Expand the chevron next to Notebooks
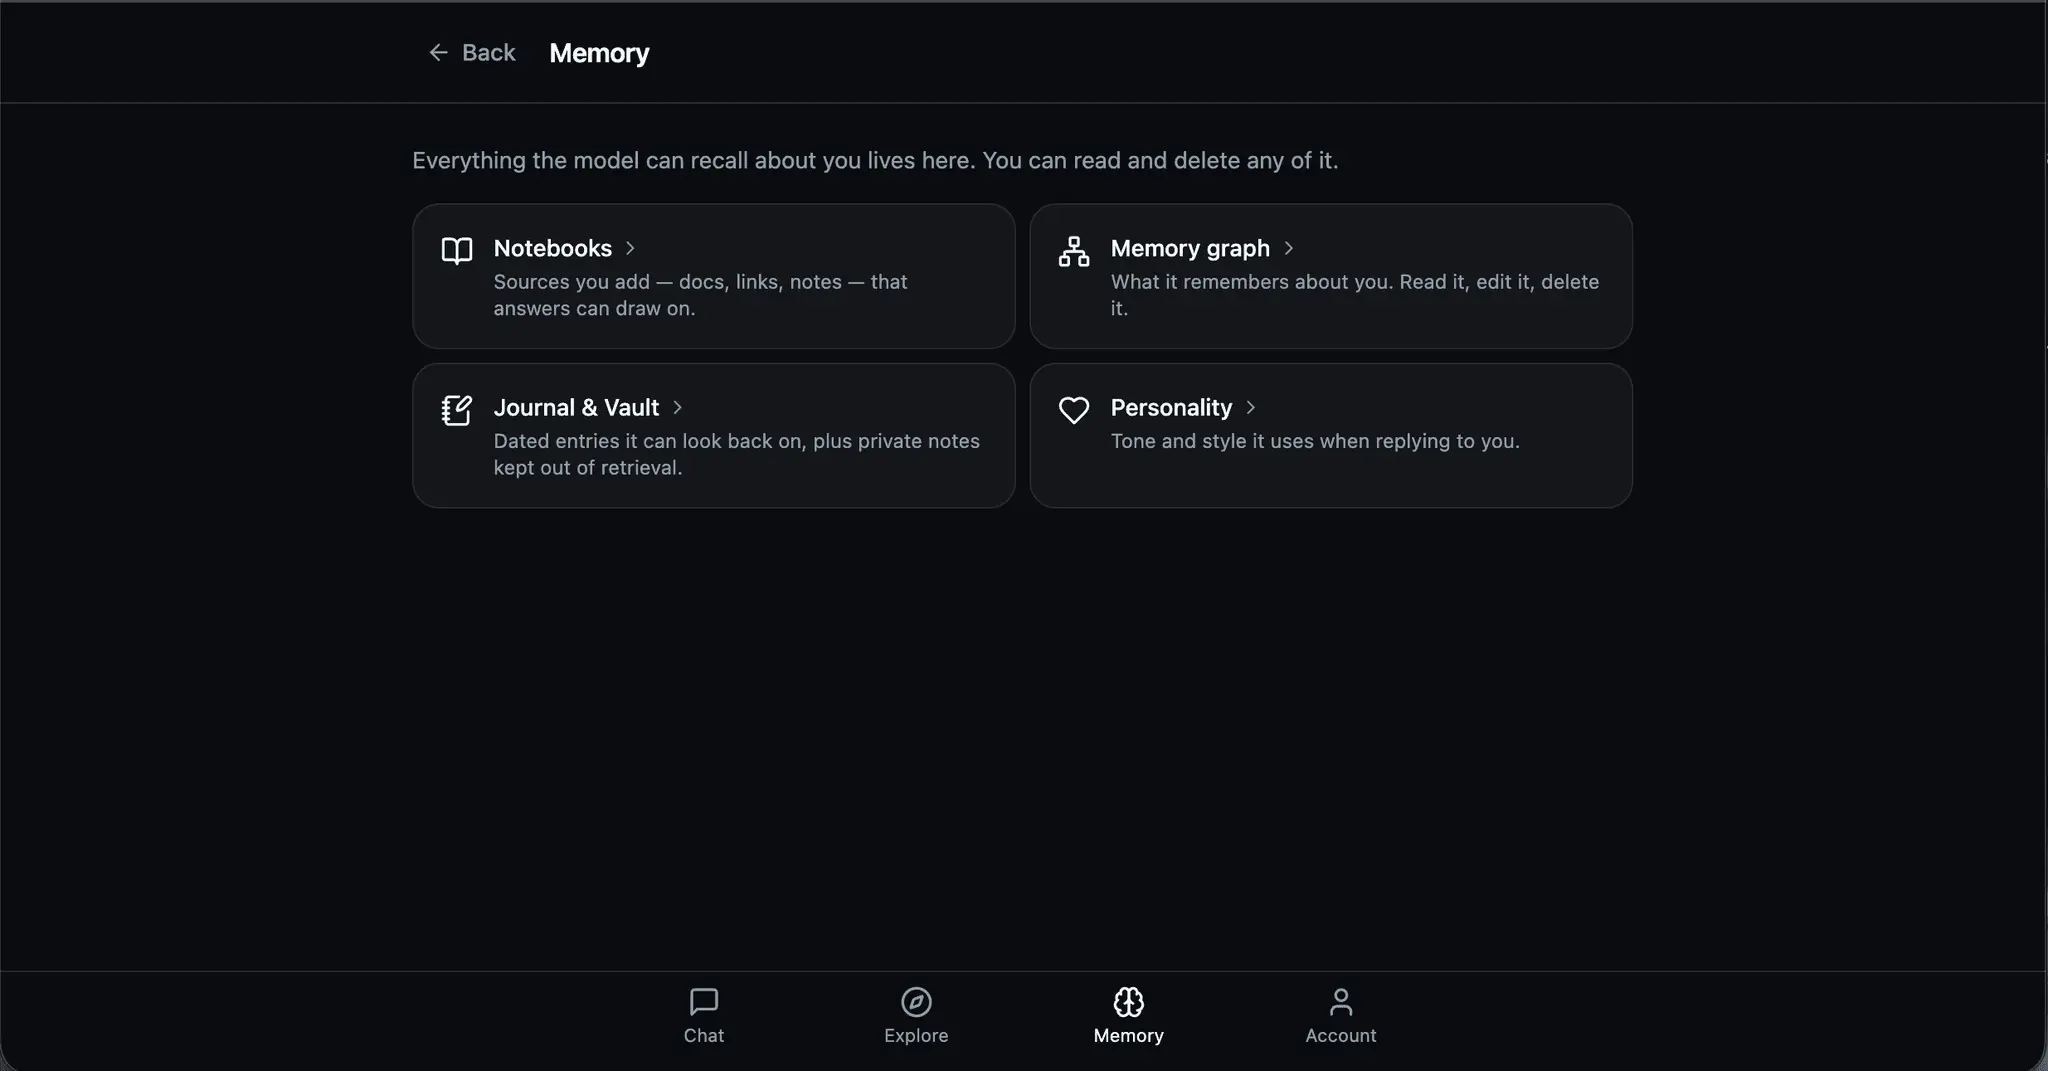 pyautogui.click(x=630, y=248)
